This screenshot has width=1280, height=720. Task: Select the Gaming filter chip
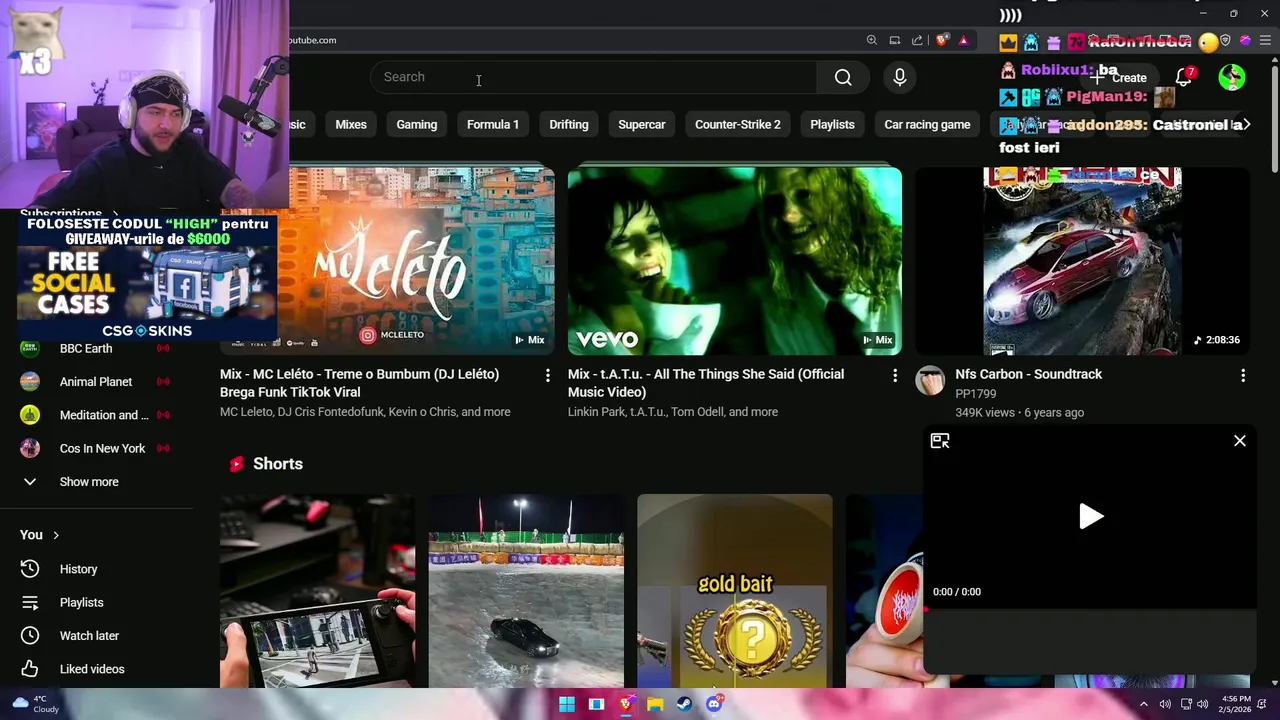[417, 124]
